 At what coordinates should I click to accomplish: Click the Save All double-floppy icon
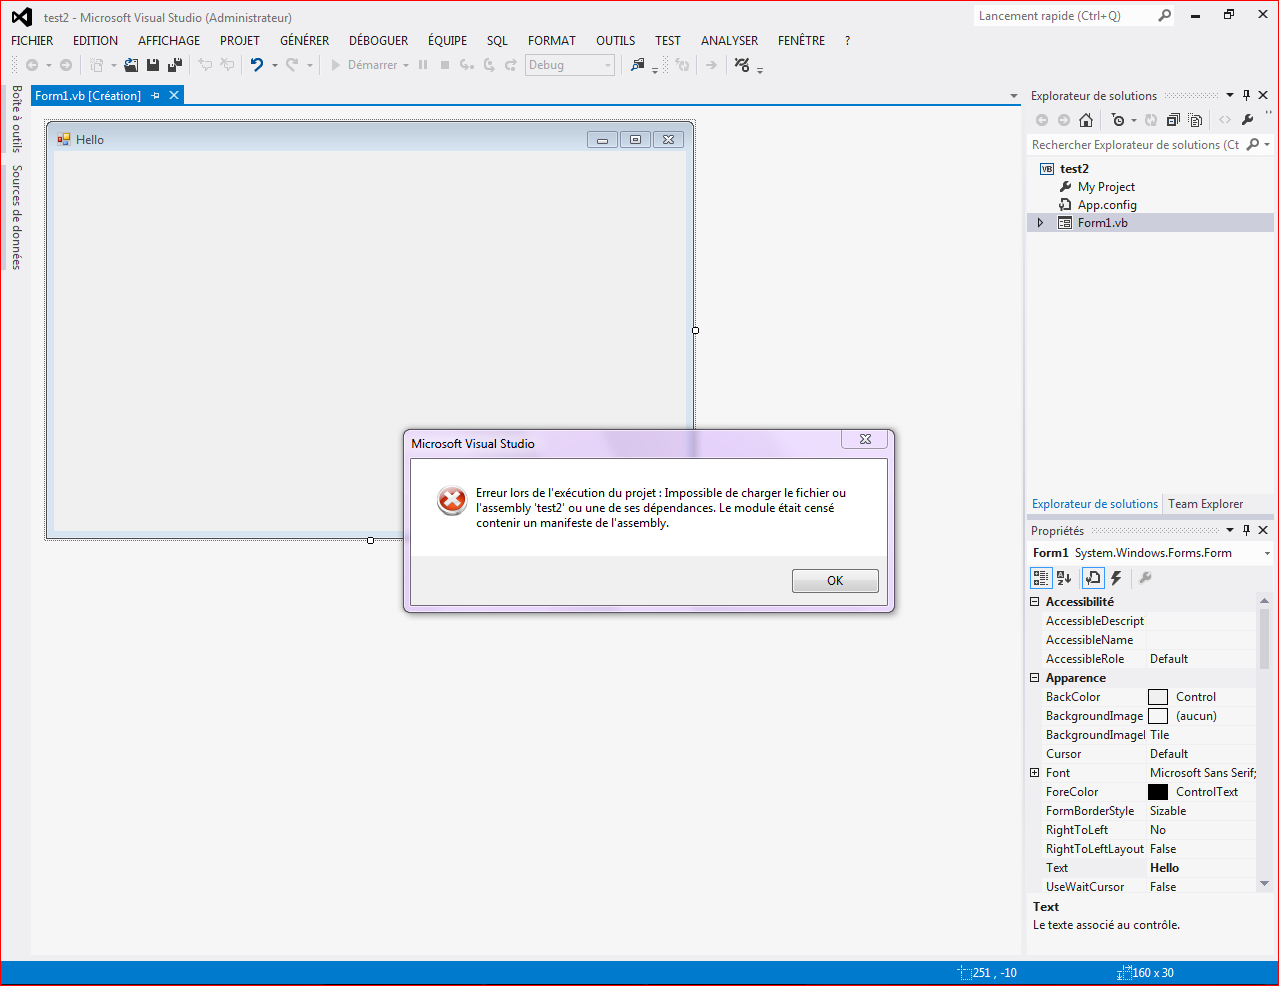(175, 65)
